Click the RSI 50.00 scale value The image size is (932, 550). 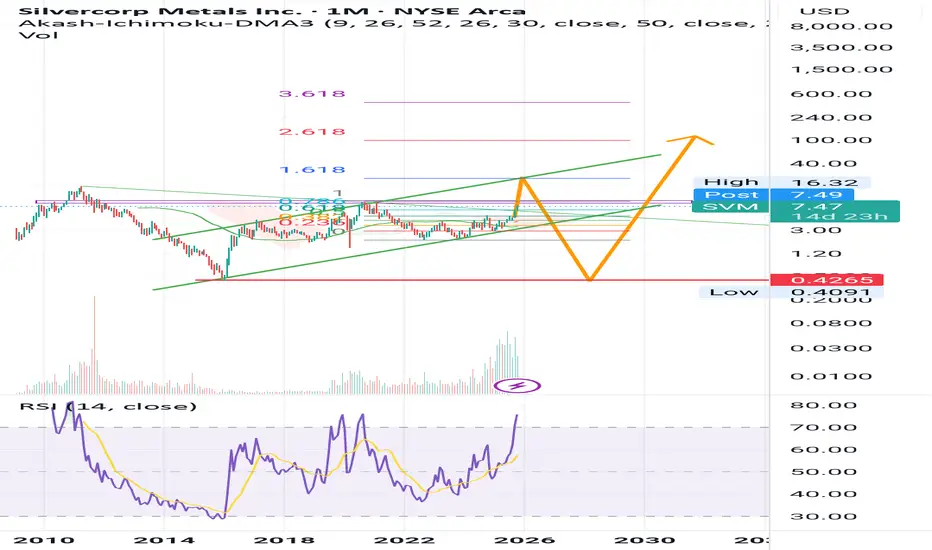pos(823,472)
